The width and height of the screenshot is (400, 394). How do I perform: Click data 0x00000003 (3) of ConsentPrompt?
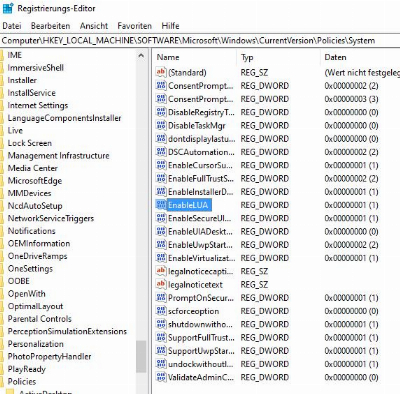[x=351, y=99]
